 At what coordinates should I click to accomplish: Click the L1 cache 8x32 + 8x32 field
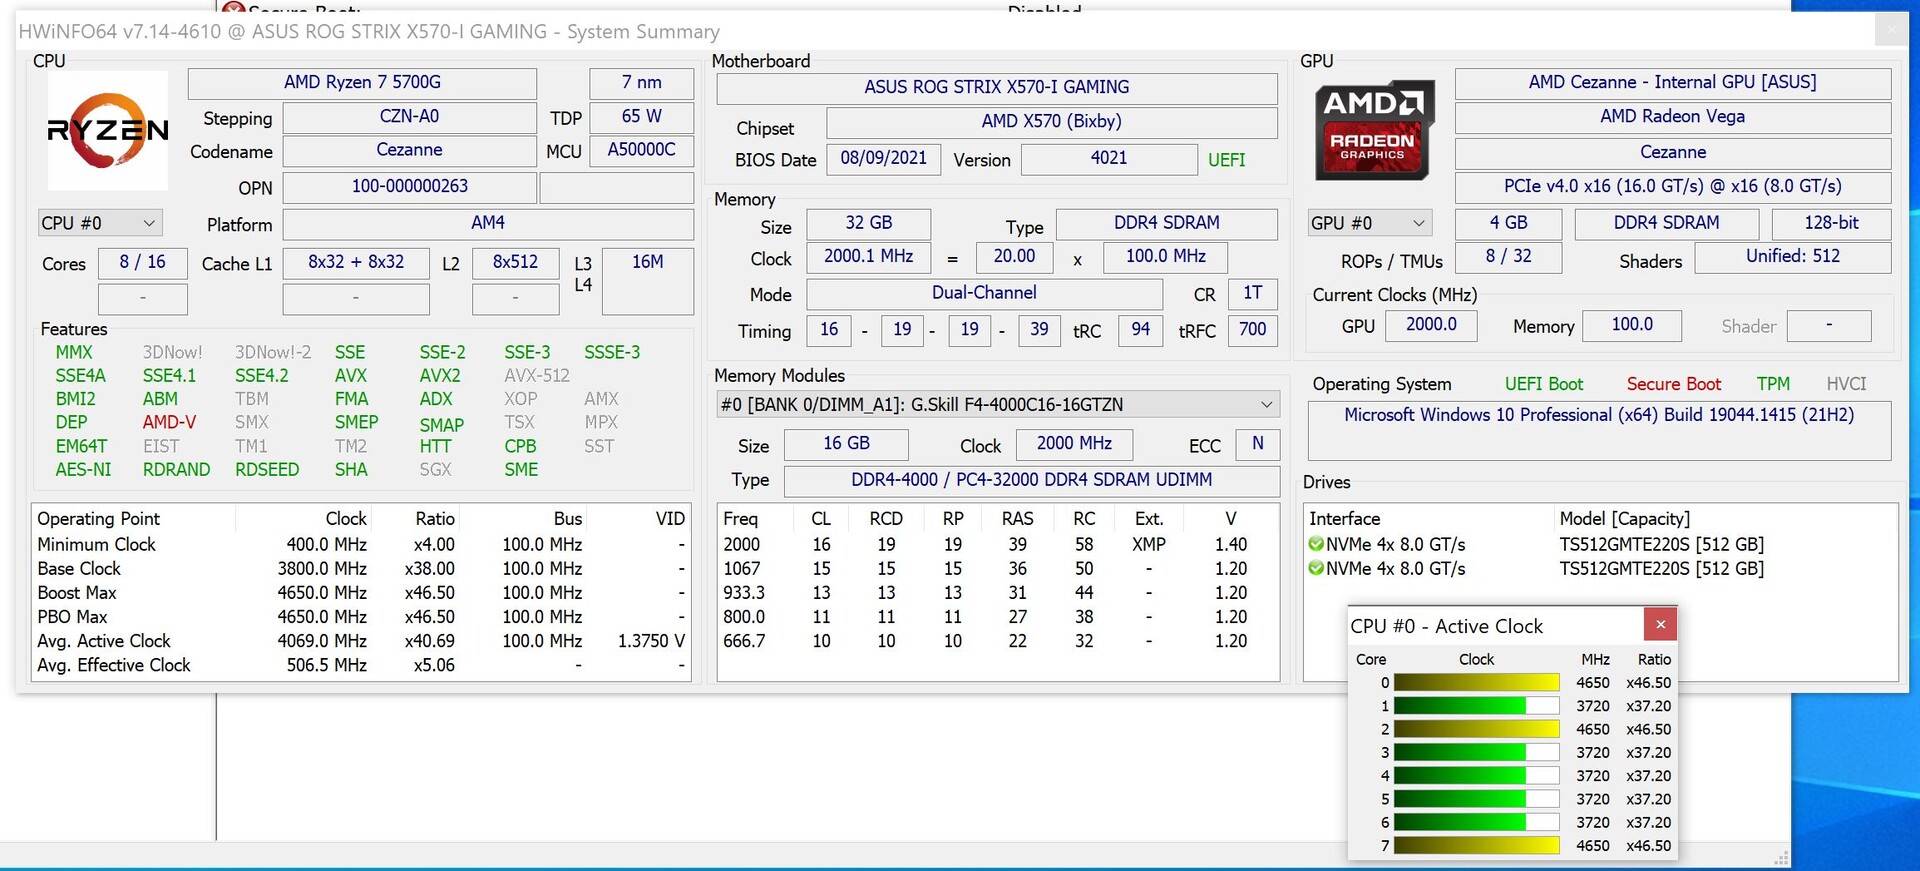tap(356, 262)
